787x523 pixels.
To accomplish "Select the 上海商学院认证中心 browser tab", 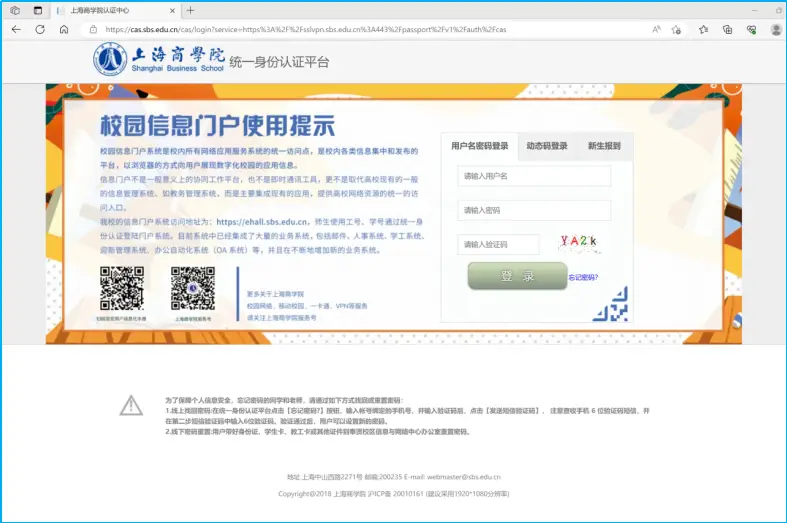I will point(115,11).
